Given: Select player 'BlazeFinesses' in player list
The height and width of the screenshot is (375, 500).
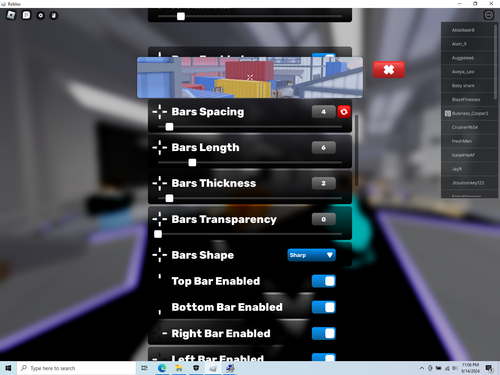Looking at the screenshot, I should tap(468, 99).
